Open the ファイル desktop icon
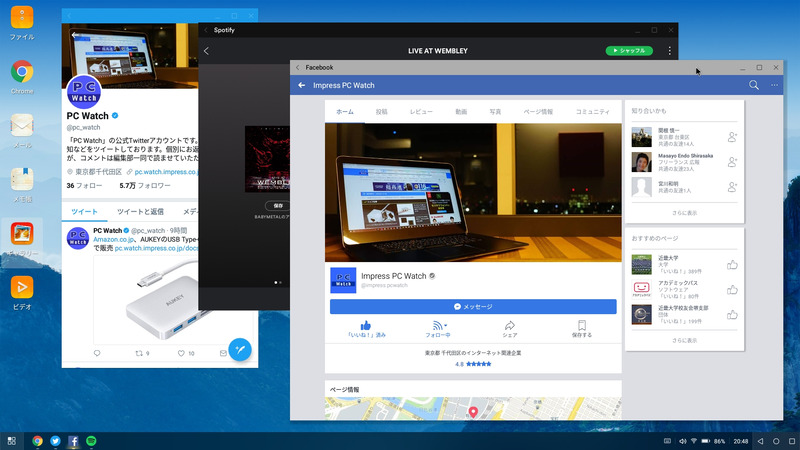The width and height of the screenshot is (800, 450). [22, 18]
